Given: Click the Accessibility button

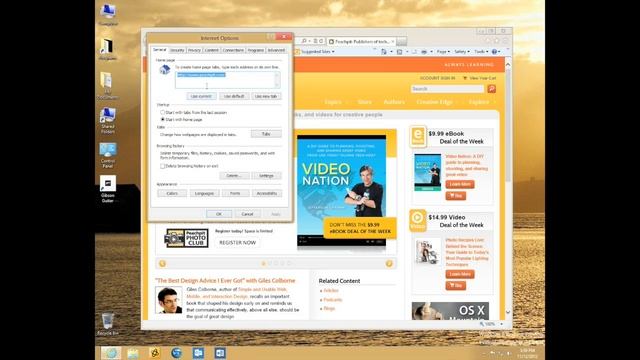Looking at the screenshot, I should tap(267, 193).
